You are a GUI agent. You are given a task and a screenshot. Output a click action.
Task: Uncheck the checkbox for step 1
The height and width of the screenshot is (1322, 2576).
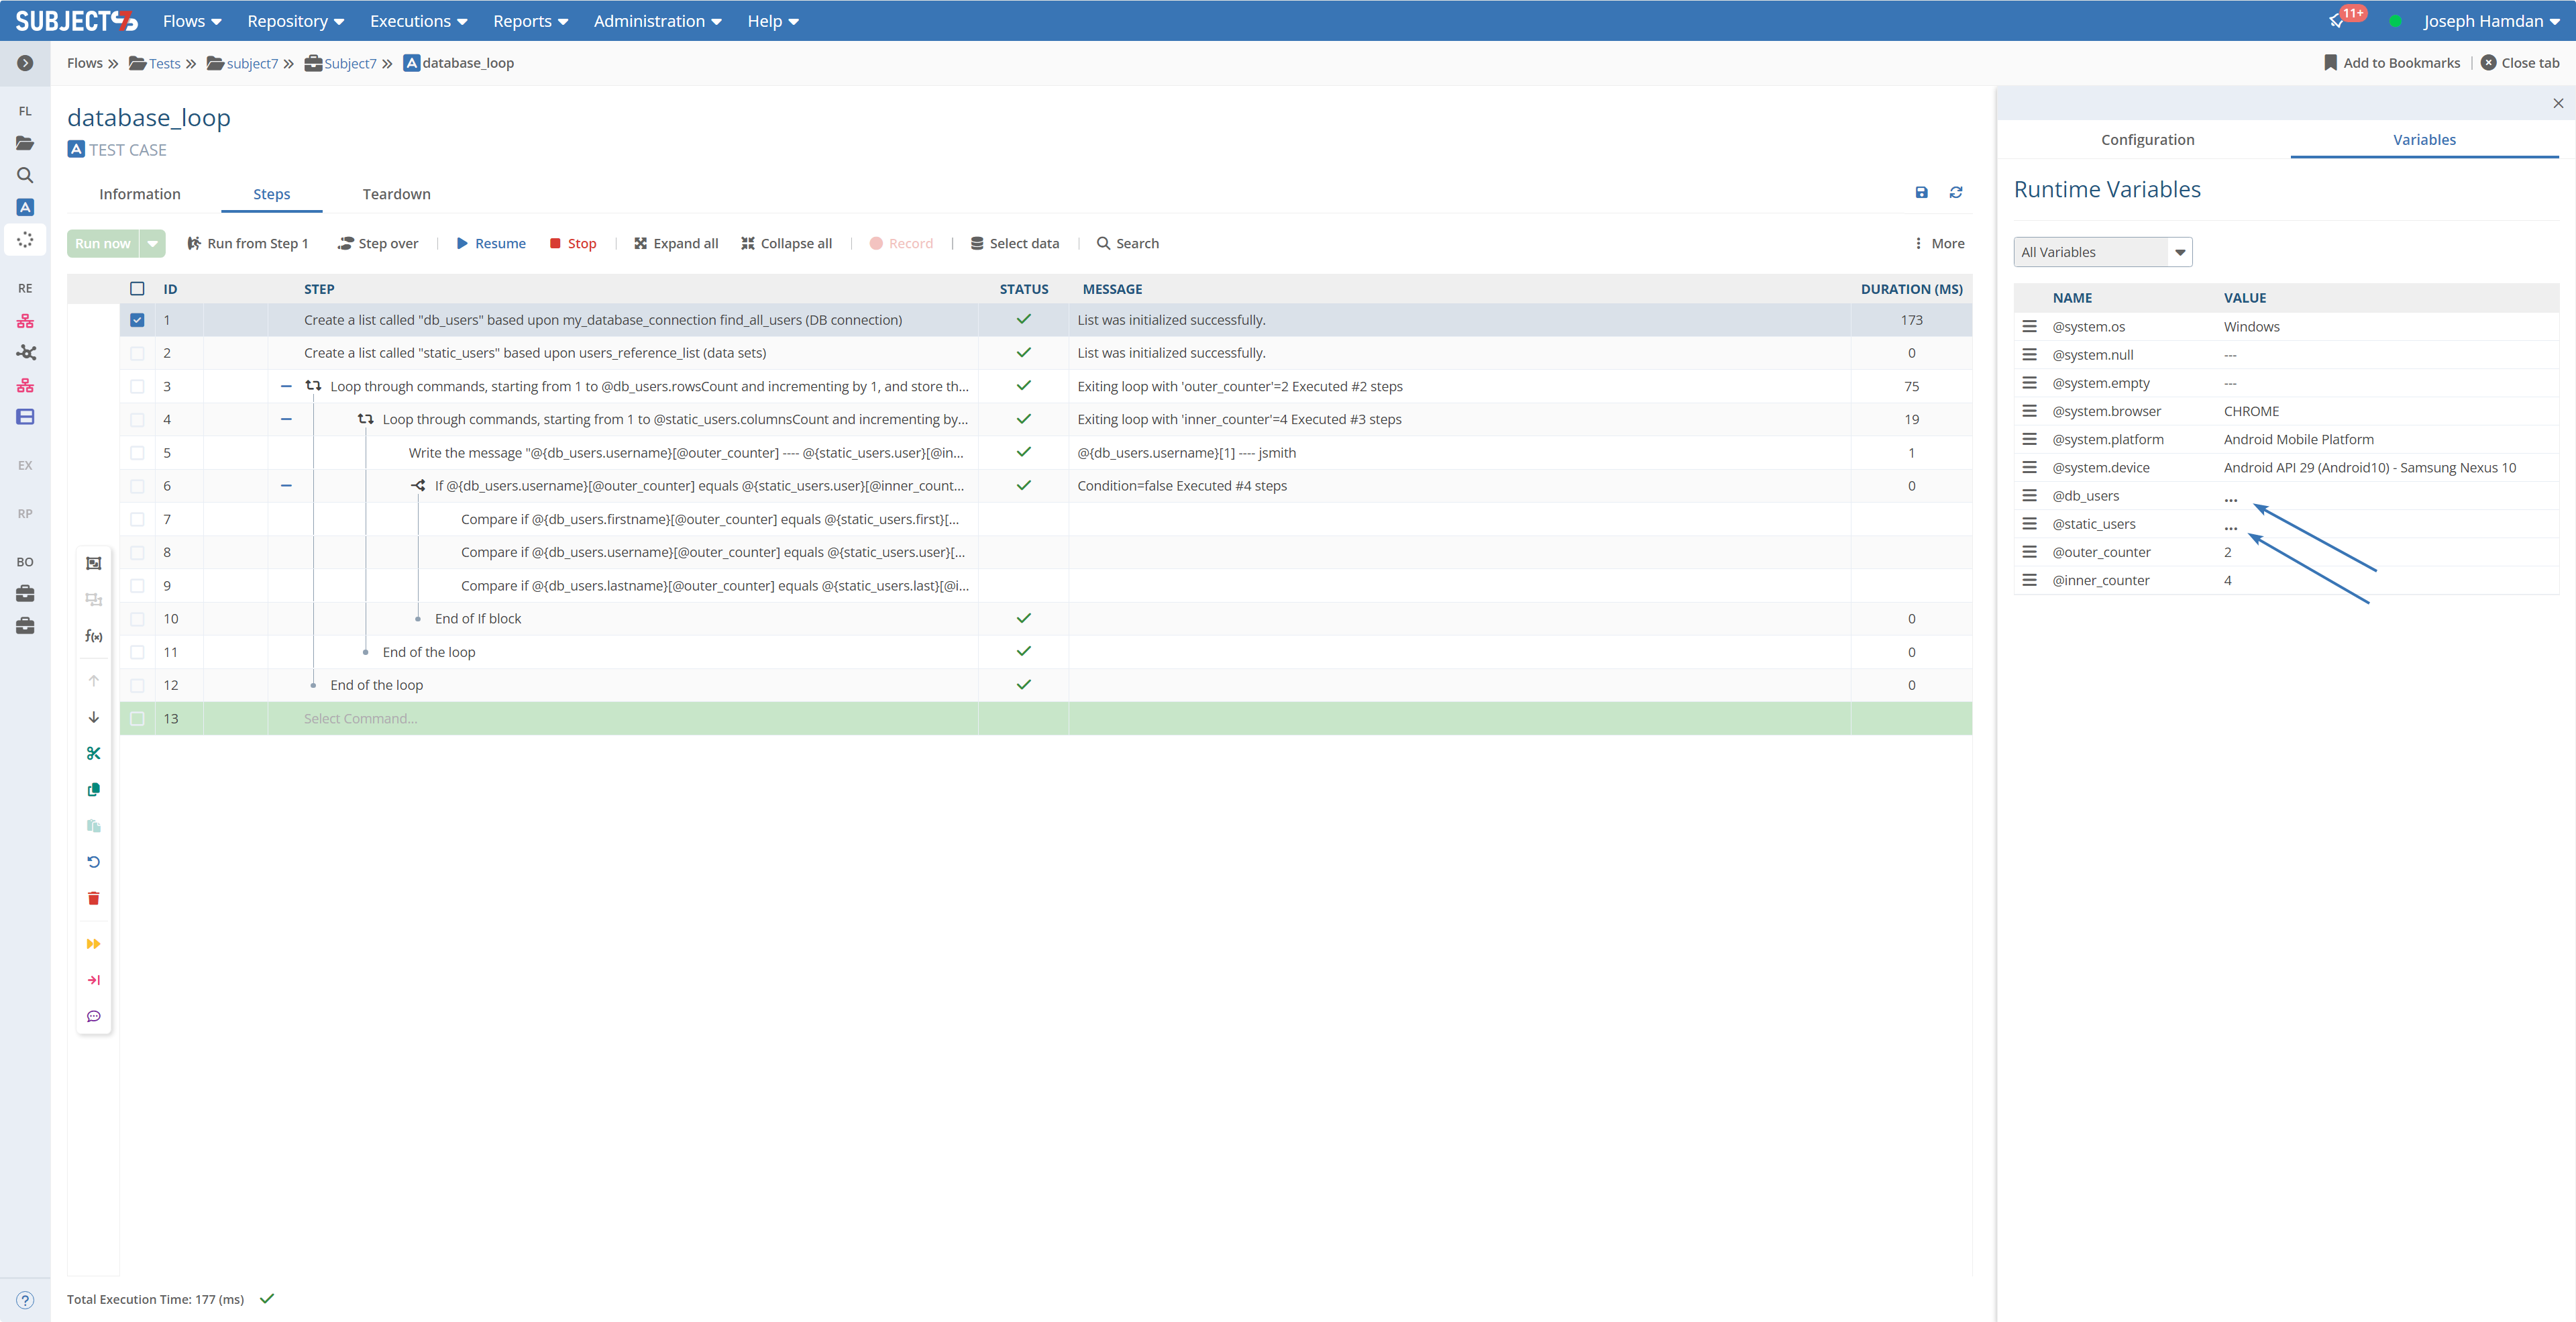(137, 320)
